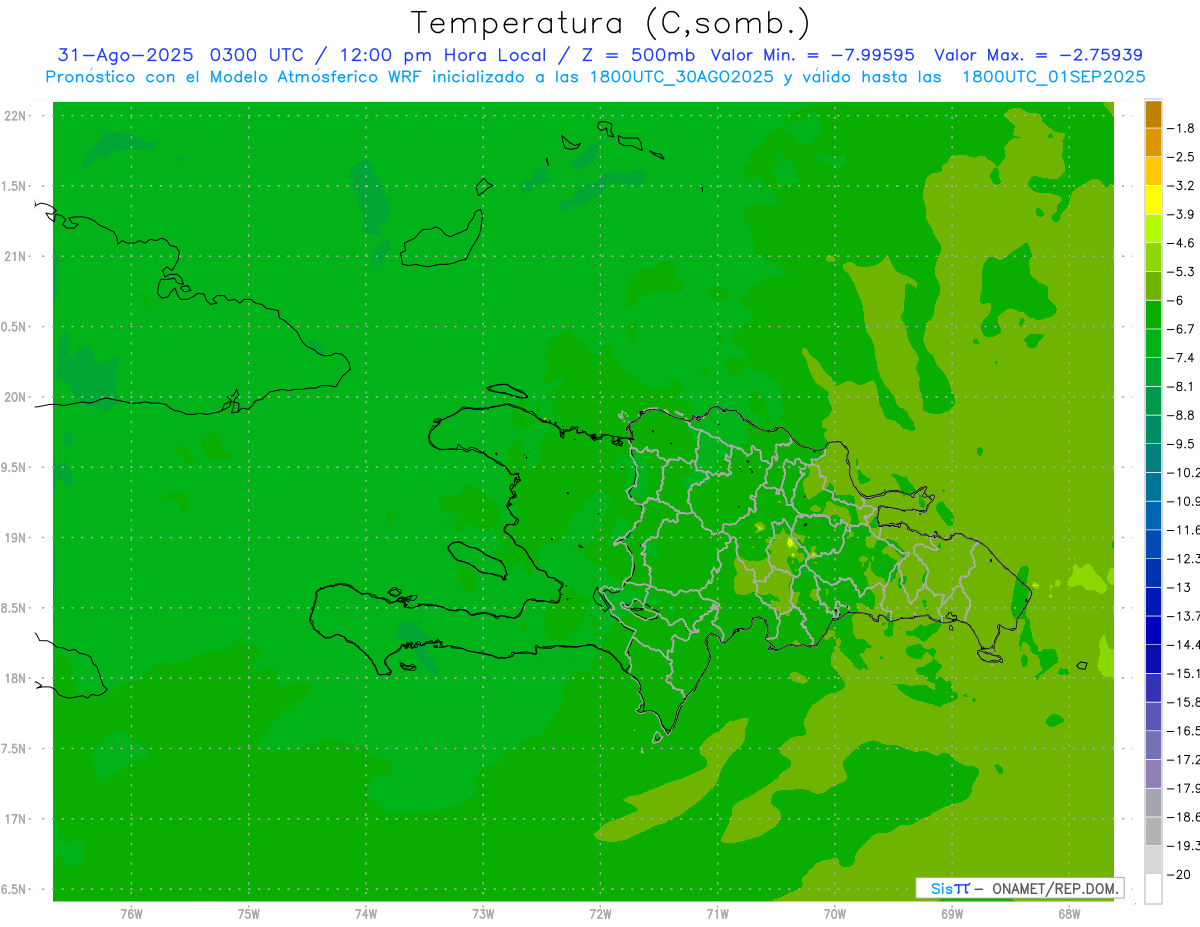Select the purple swatch between -17.2 and -17.9
1200x927 pixels.
(x=1153, y=774)
